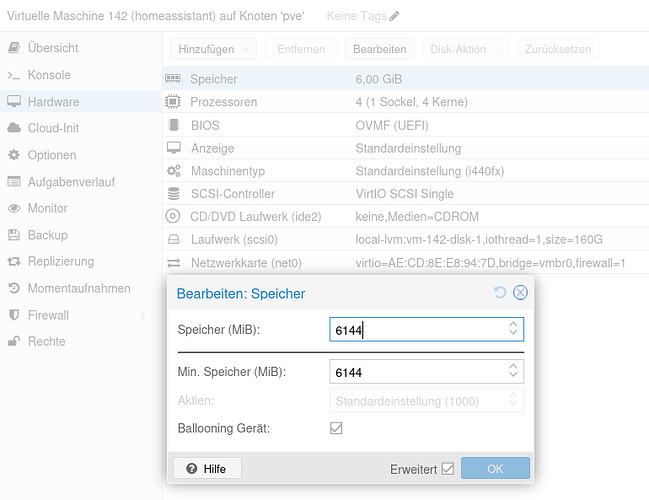Select the VirtIO SCSI Single value
Viewport: 649px width, 500px height.
(404, 194)
